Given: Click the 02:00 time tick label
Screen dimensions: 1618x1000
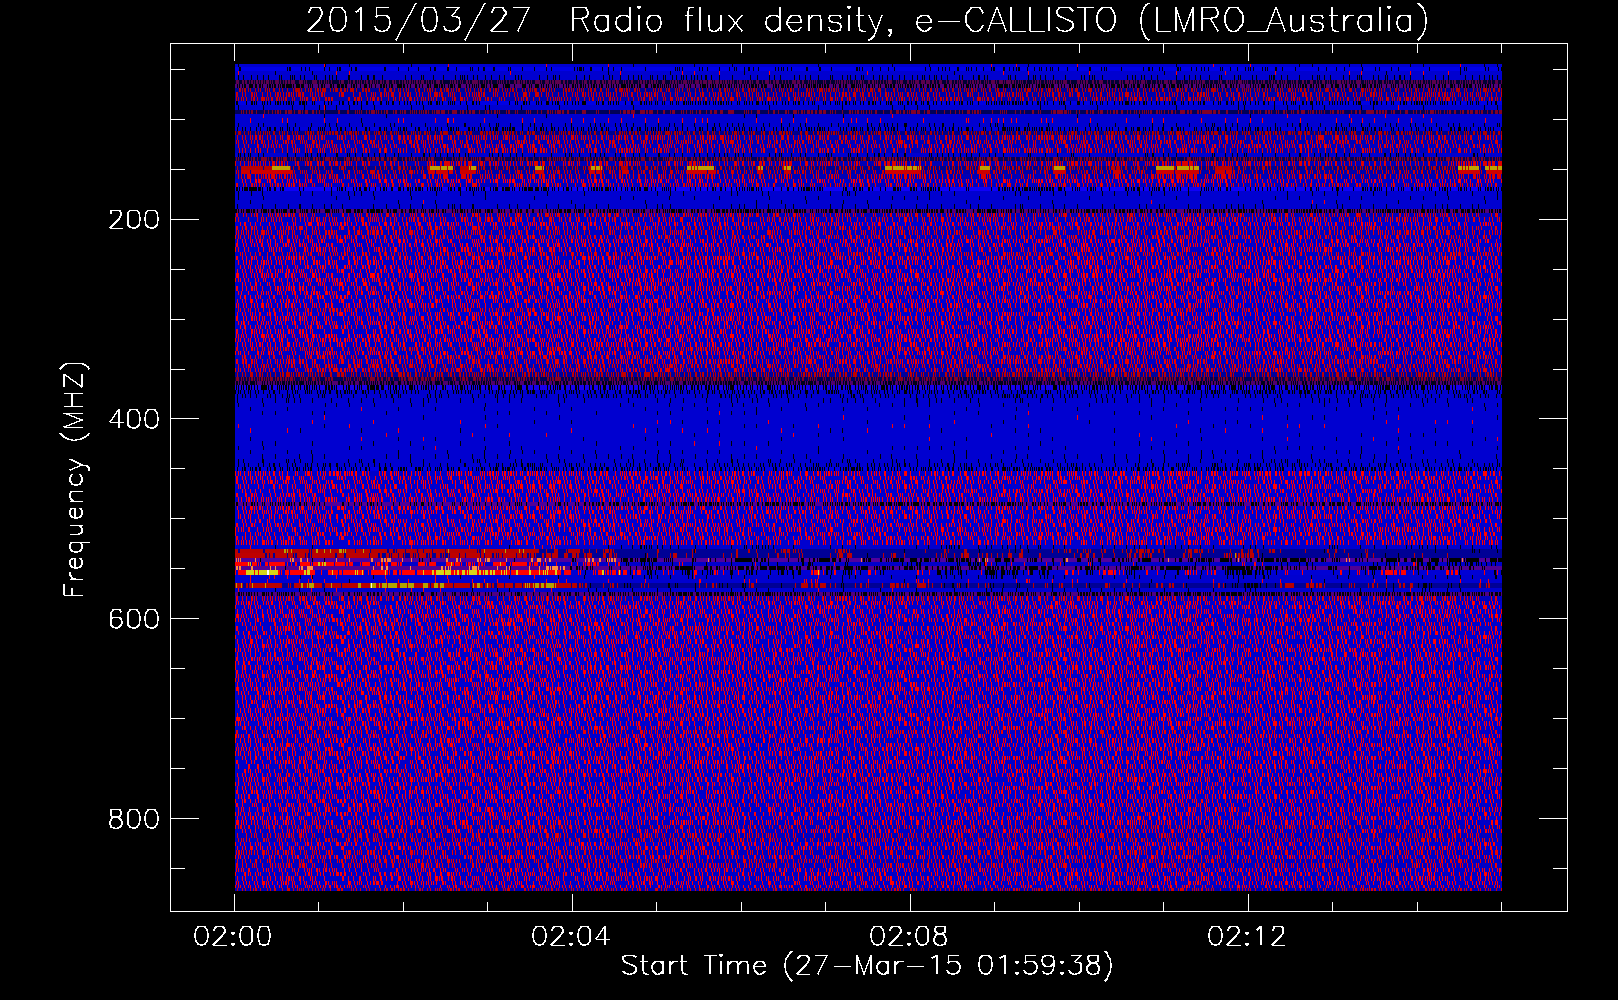Looking at the screenshot, I should (x=235, y=937).
